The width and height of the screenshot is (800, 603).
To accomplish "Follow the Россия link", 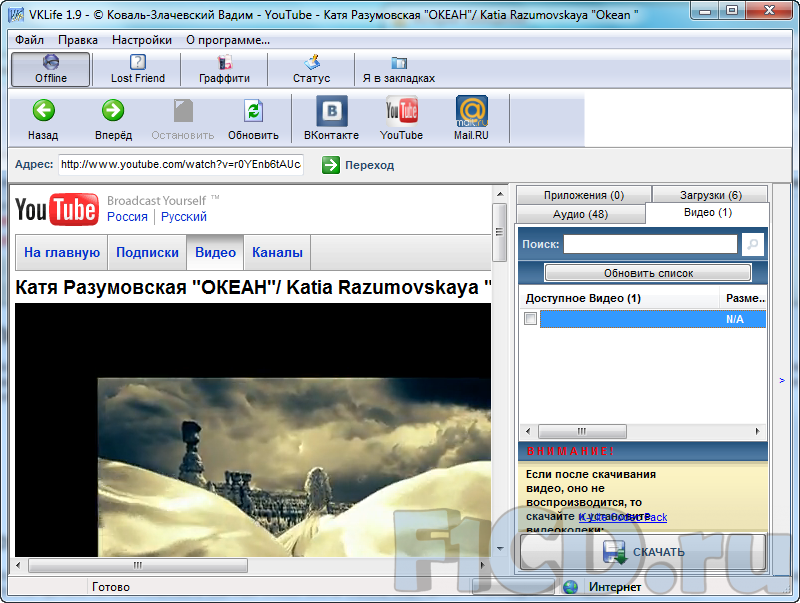I will [127, 217].
